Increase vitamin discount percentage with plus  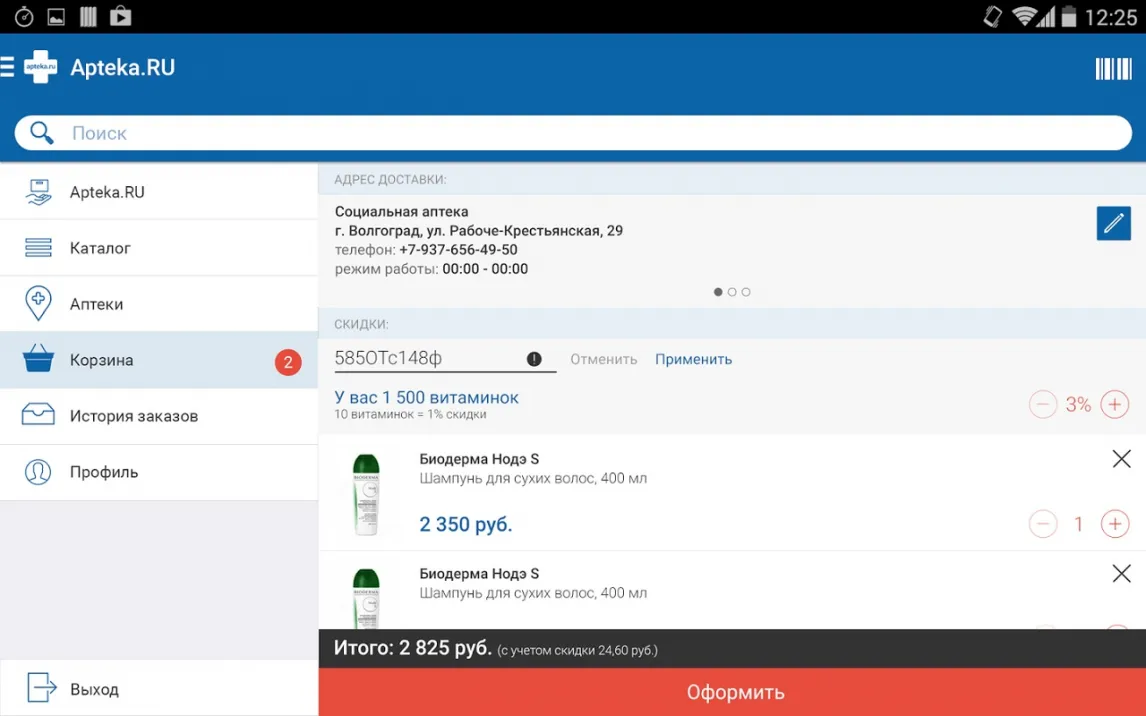tap(1114, 404)
